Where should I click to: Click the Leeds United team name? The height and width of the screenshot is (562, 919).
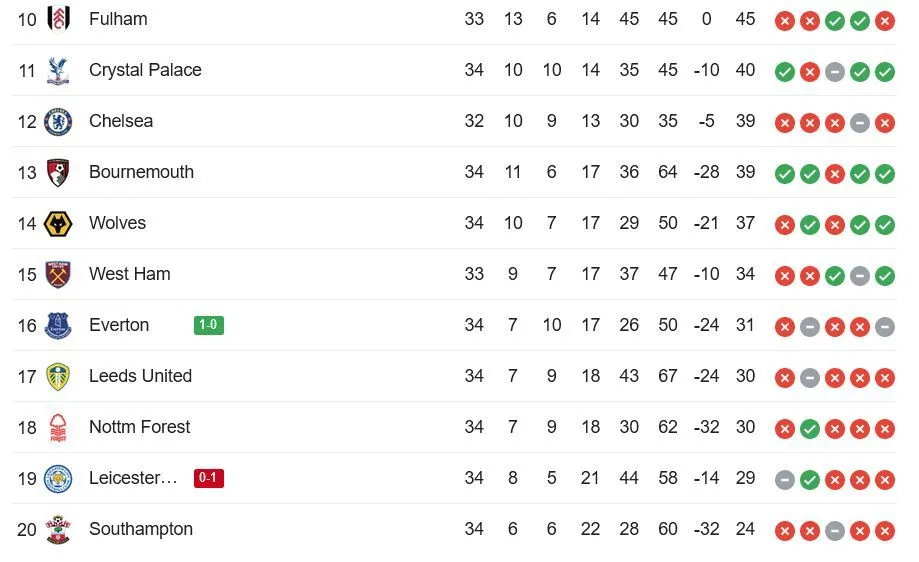(140, 376)
